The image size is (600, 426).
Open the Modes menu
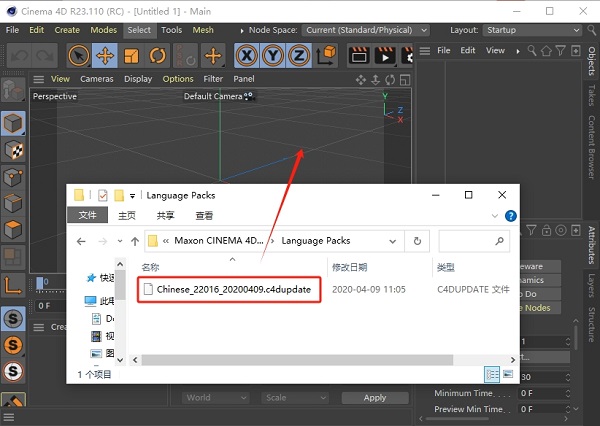[x=103, y=30]
